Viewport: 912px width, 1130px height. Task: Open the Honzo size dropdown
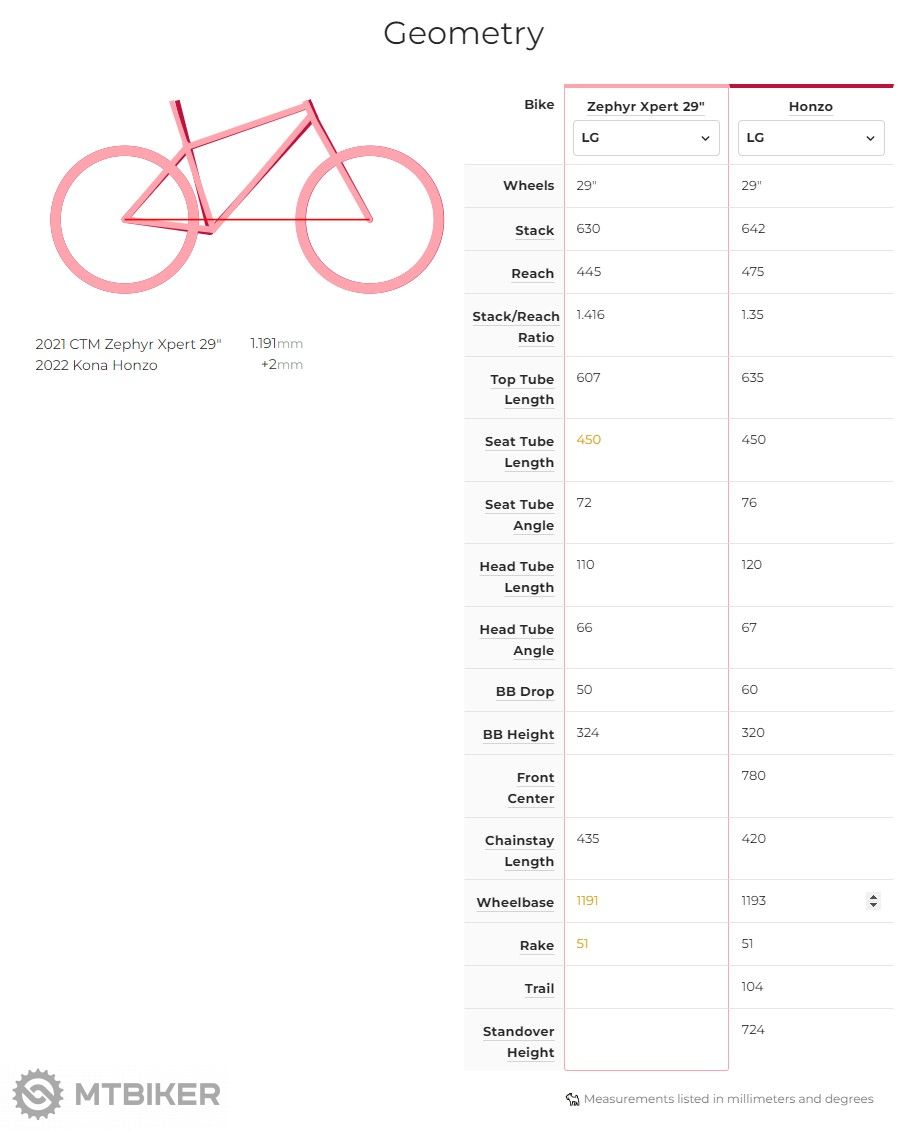pos(811,138)
